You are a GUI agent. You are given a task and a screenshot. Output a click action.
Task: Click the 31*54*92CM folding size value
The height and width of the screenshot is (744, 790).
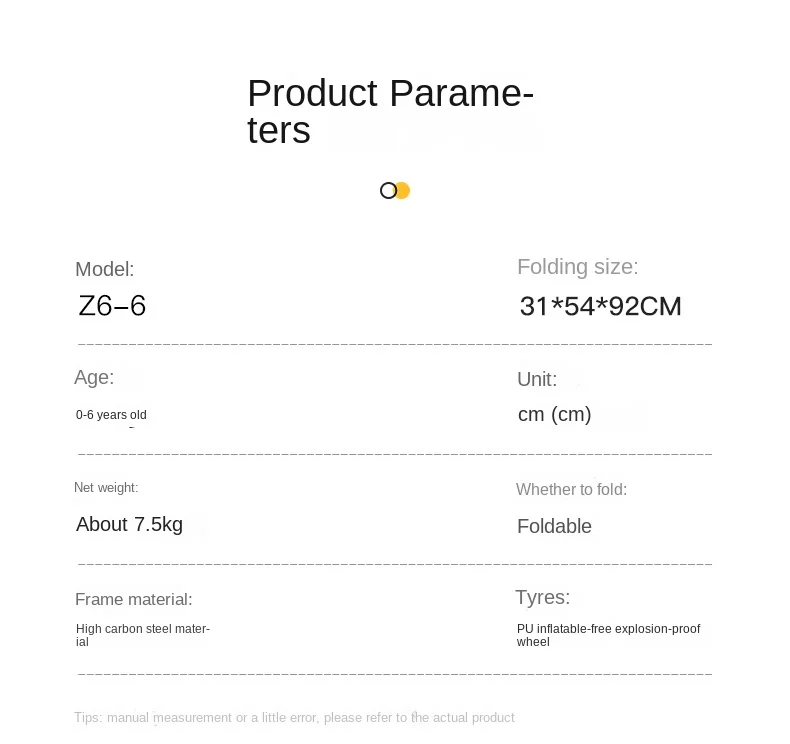pyautogui.click(x=600, y=306)
